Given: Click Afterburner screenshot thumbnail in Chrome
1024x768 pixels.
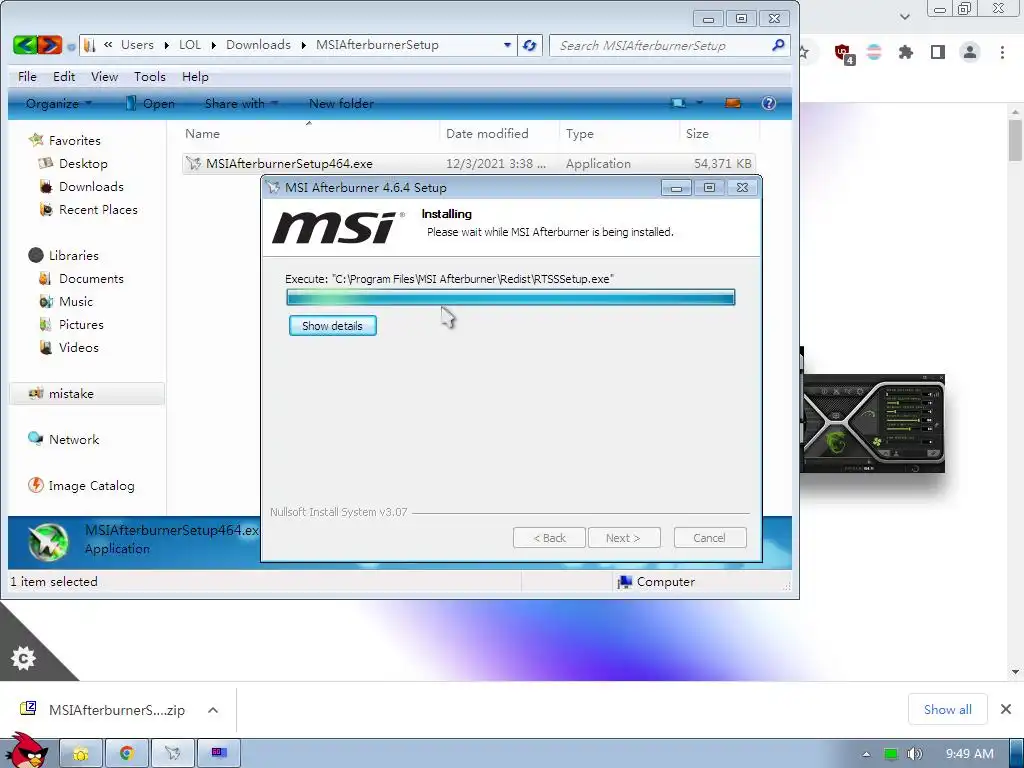Looking at the screenshot, I should tap(872, 423).
